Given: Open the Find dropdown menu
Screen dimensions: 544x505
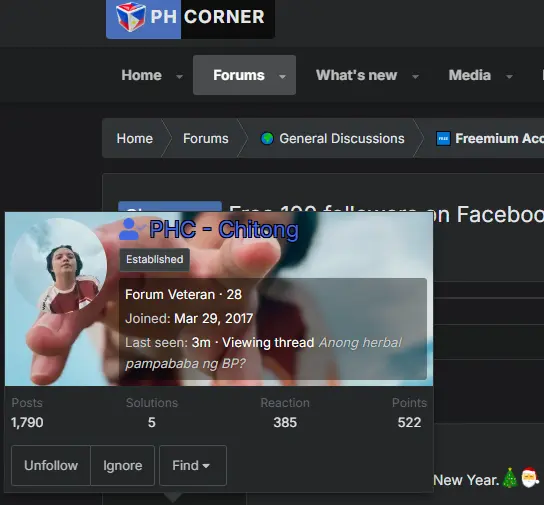Looking at the screenshot, I should pos(193,465).
